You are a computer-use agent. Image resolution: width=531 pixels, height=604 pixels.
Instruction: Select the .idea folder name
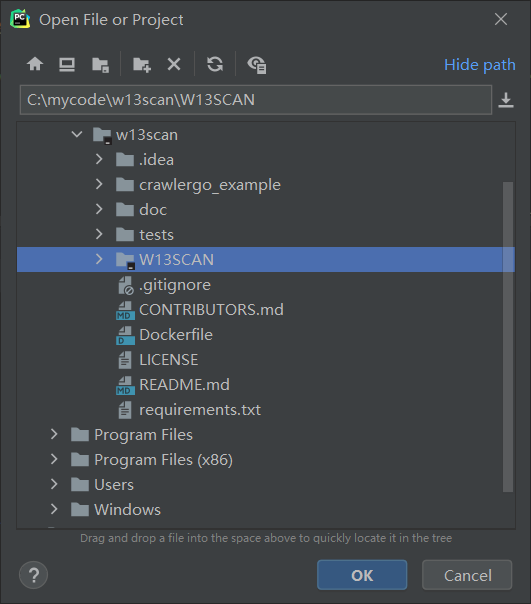[x=156, y=159]
